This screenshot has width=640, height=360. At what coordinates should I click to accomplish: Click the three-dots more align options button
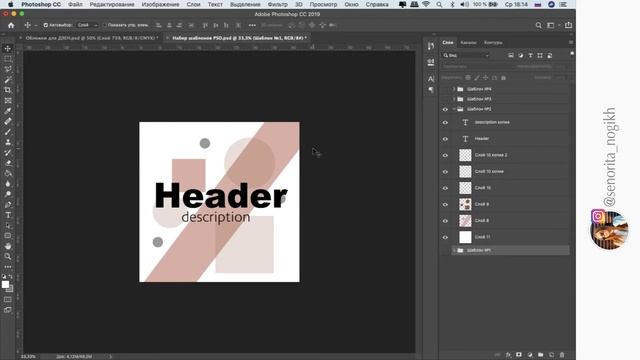[252, 25]
